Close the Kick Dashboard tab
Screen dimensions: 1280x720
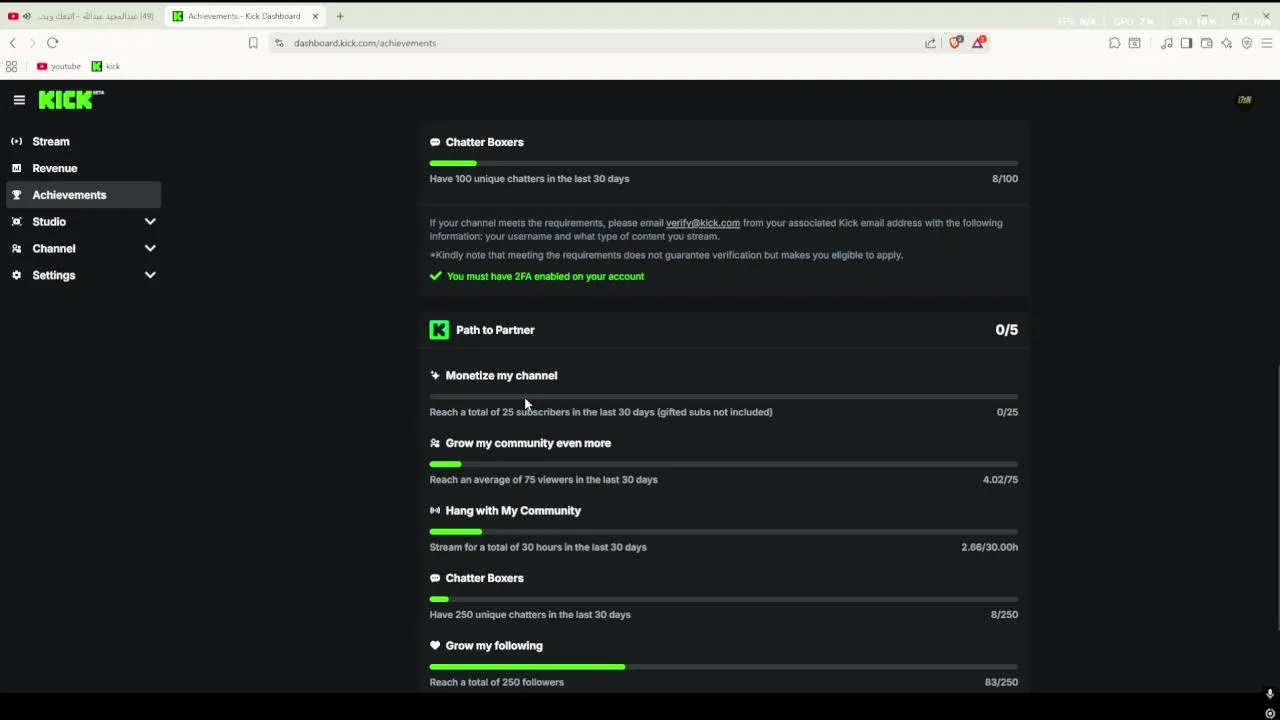pyautogui.click(x=315, y=16)
